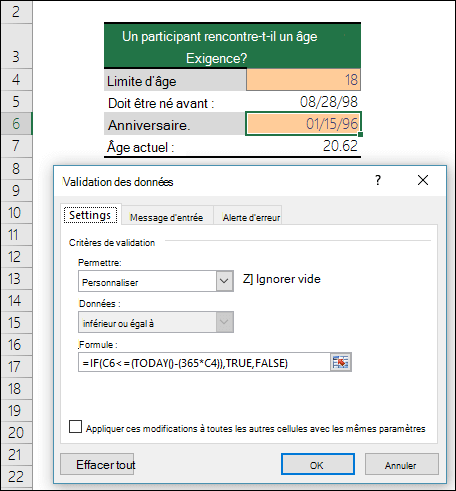Select row header 10
Screen dimensions: 456x491
click(x=16, y=213)
